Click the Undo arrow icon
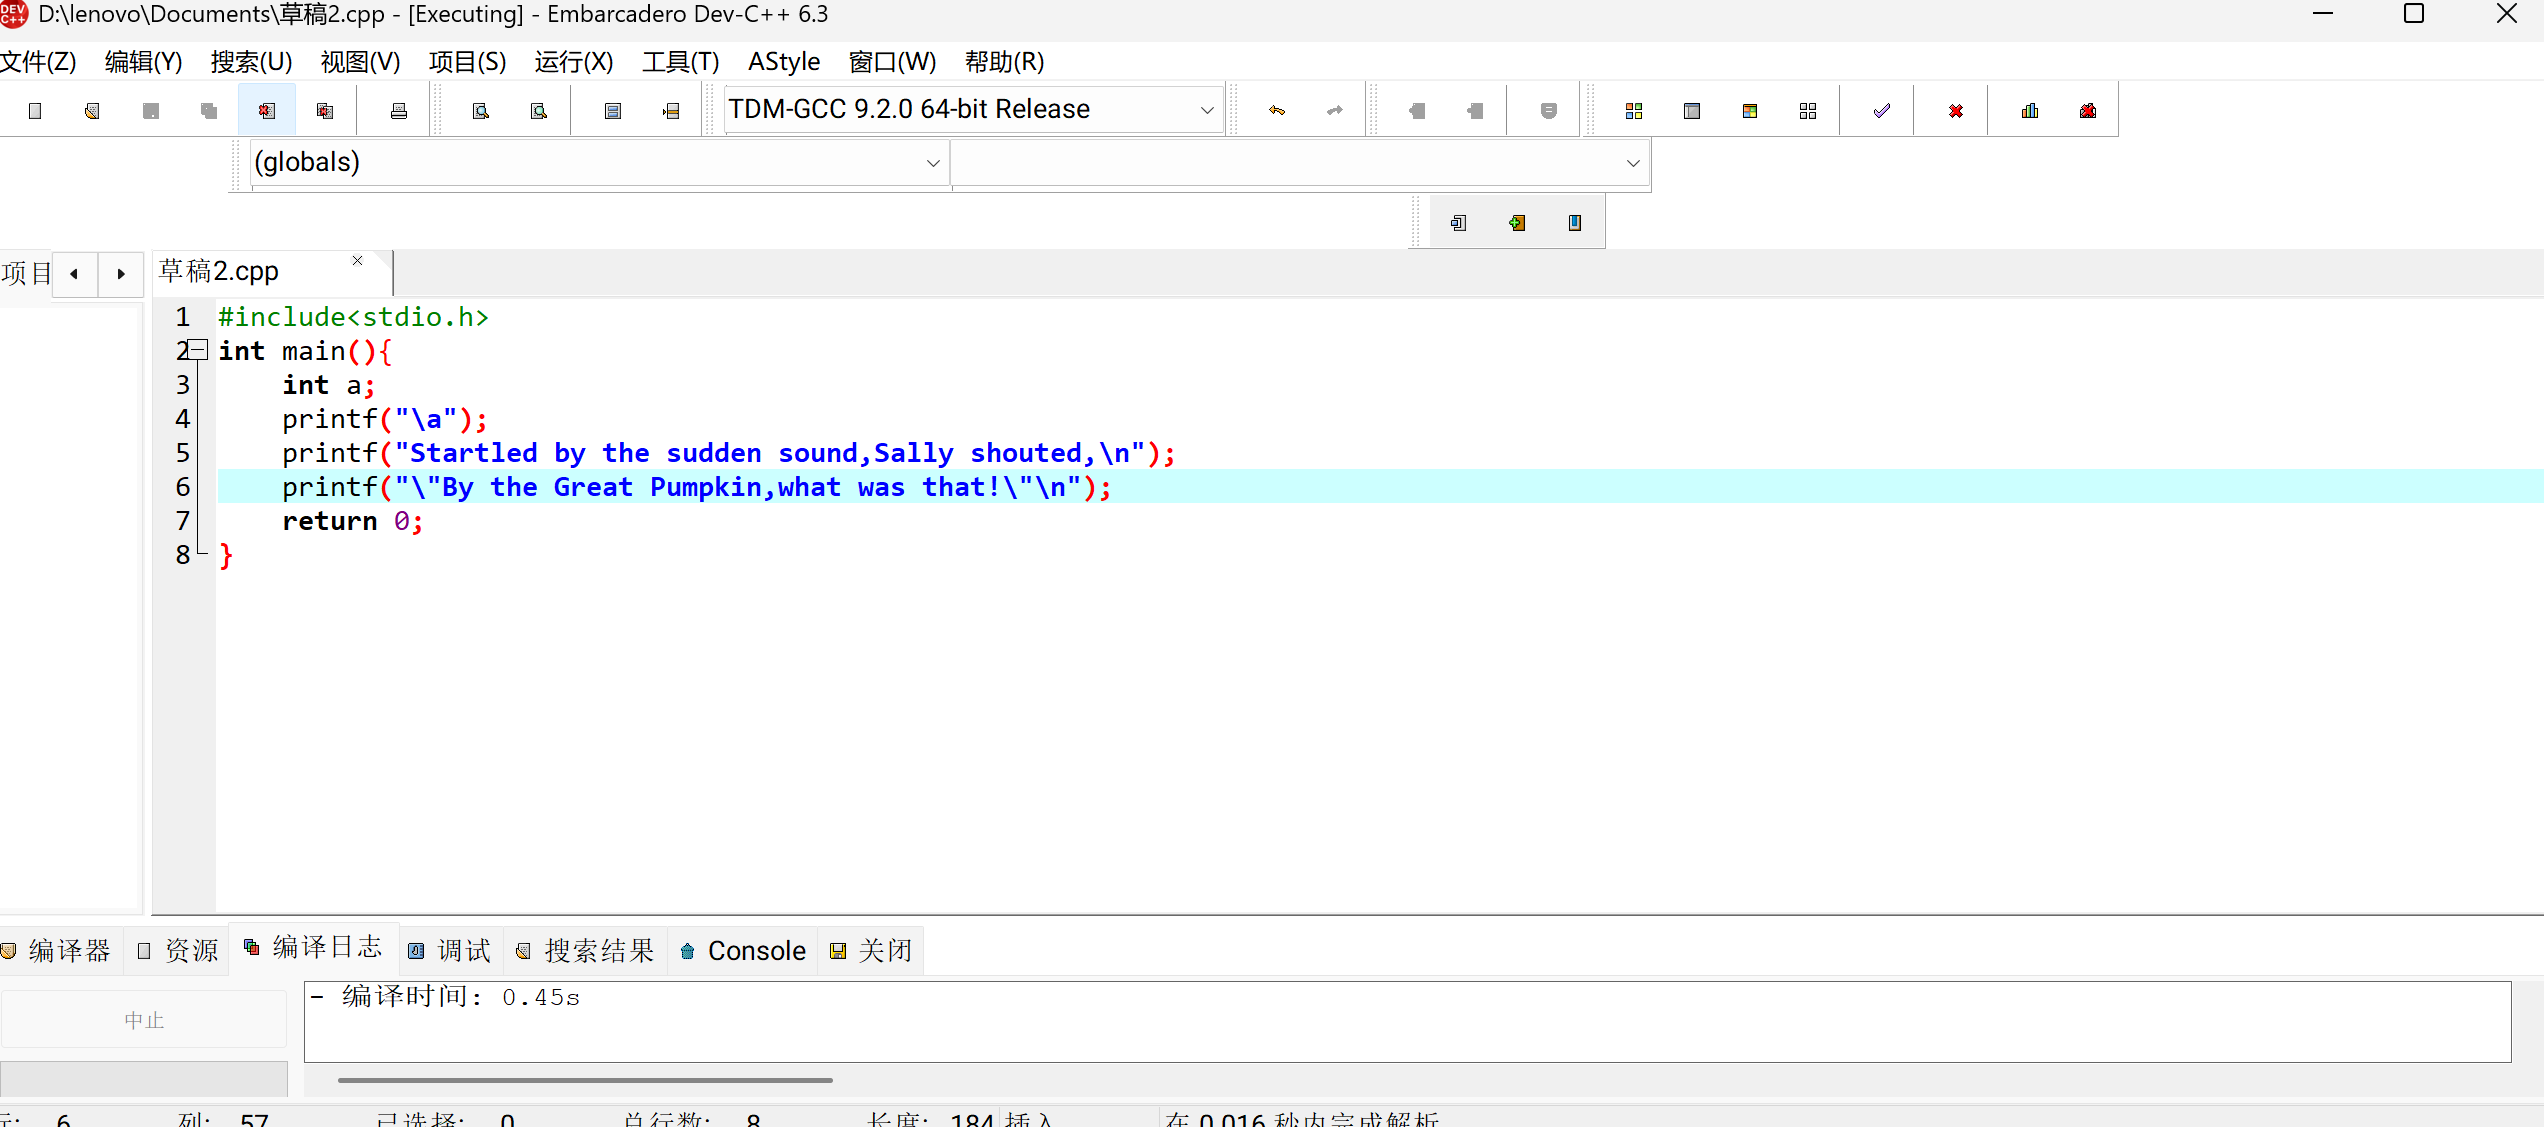The width and height of the screenshot is (2544, 1127). pyautogui.click(x=1277, y=111)
